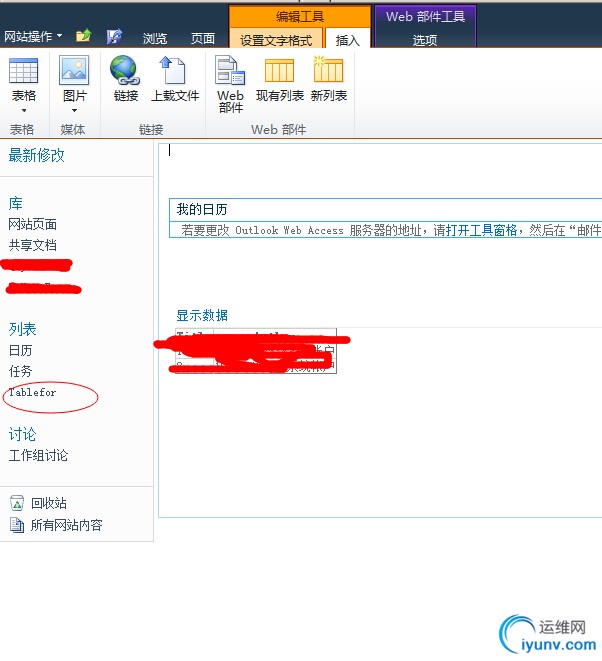
Task: Open the Options (选项) tab
Action: (x=425, y=40)
